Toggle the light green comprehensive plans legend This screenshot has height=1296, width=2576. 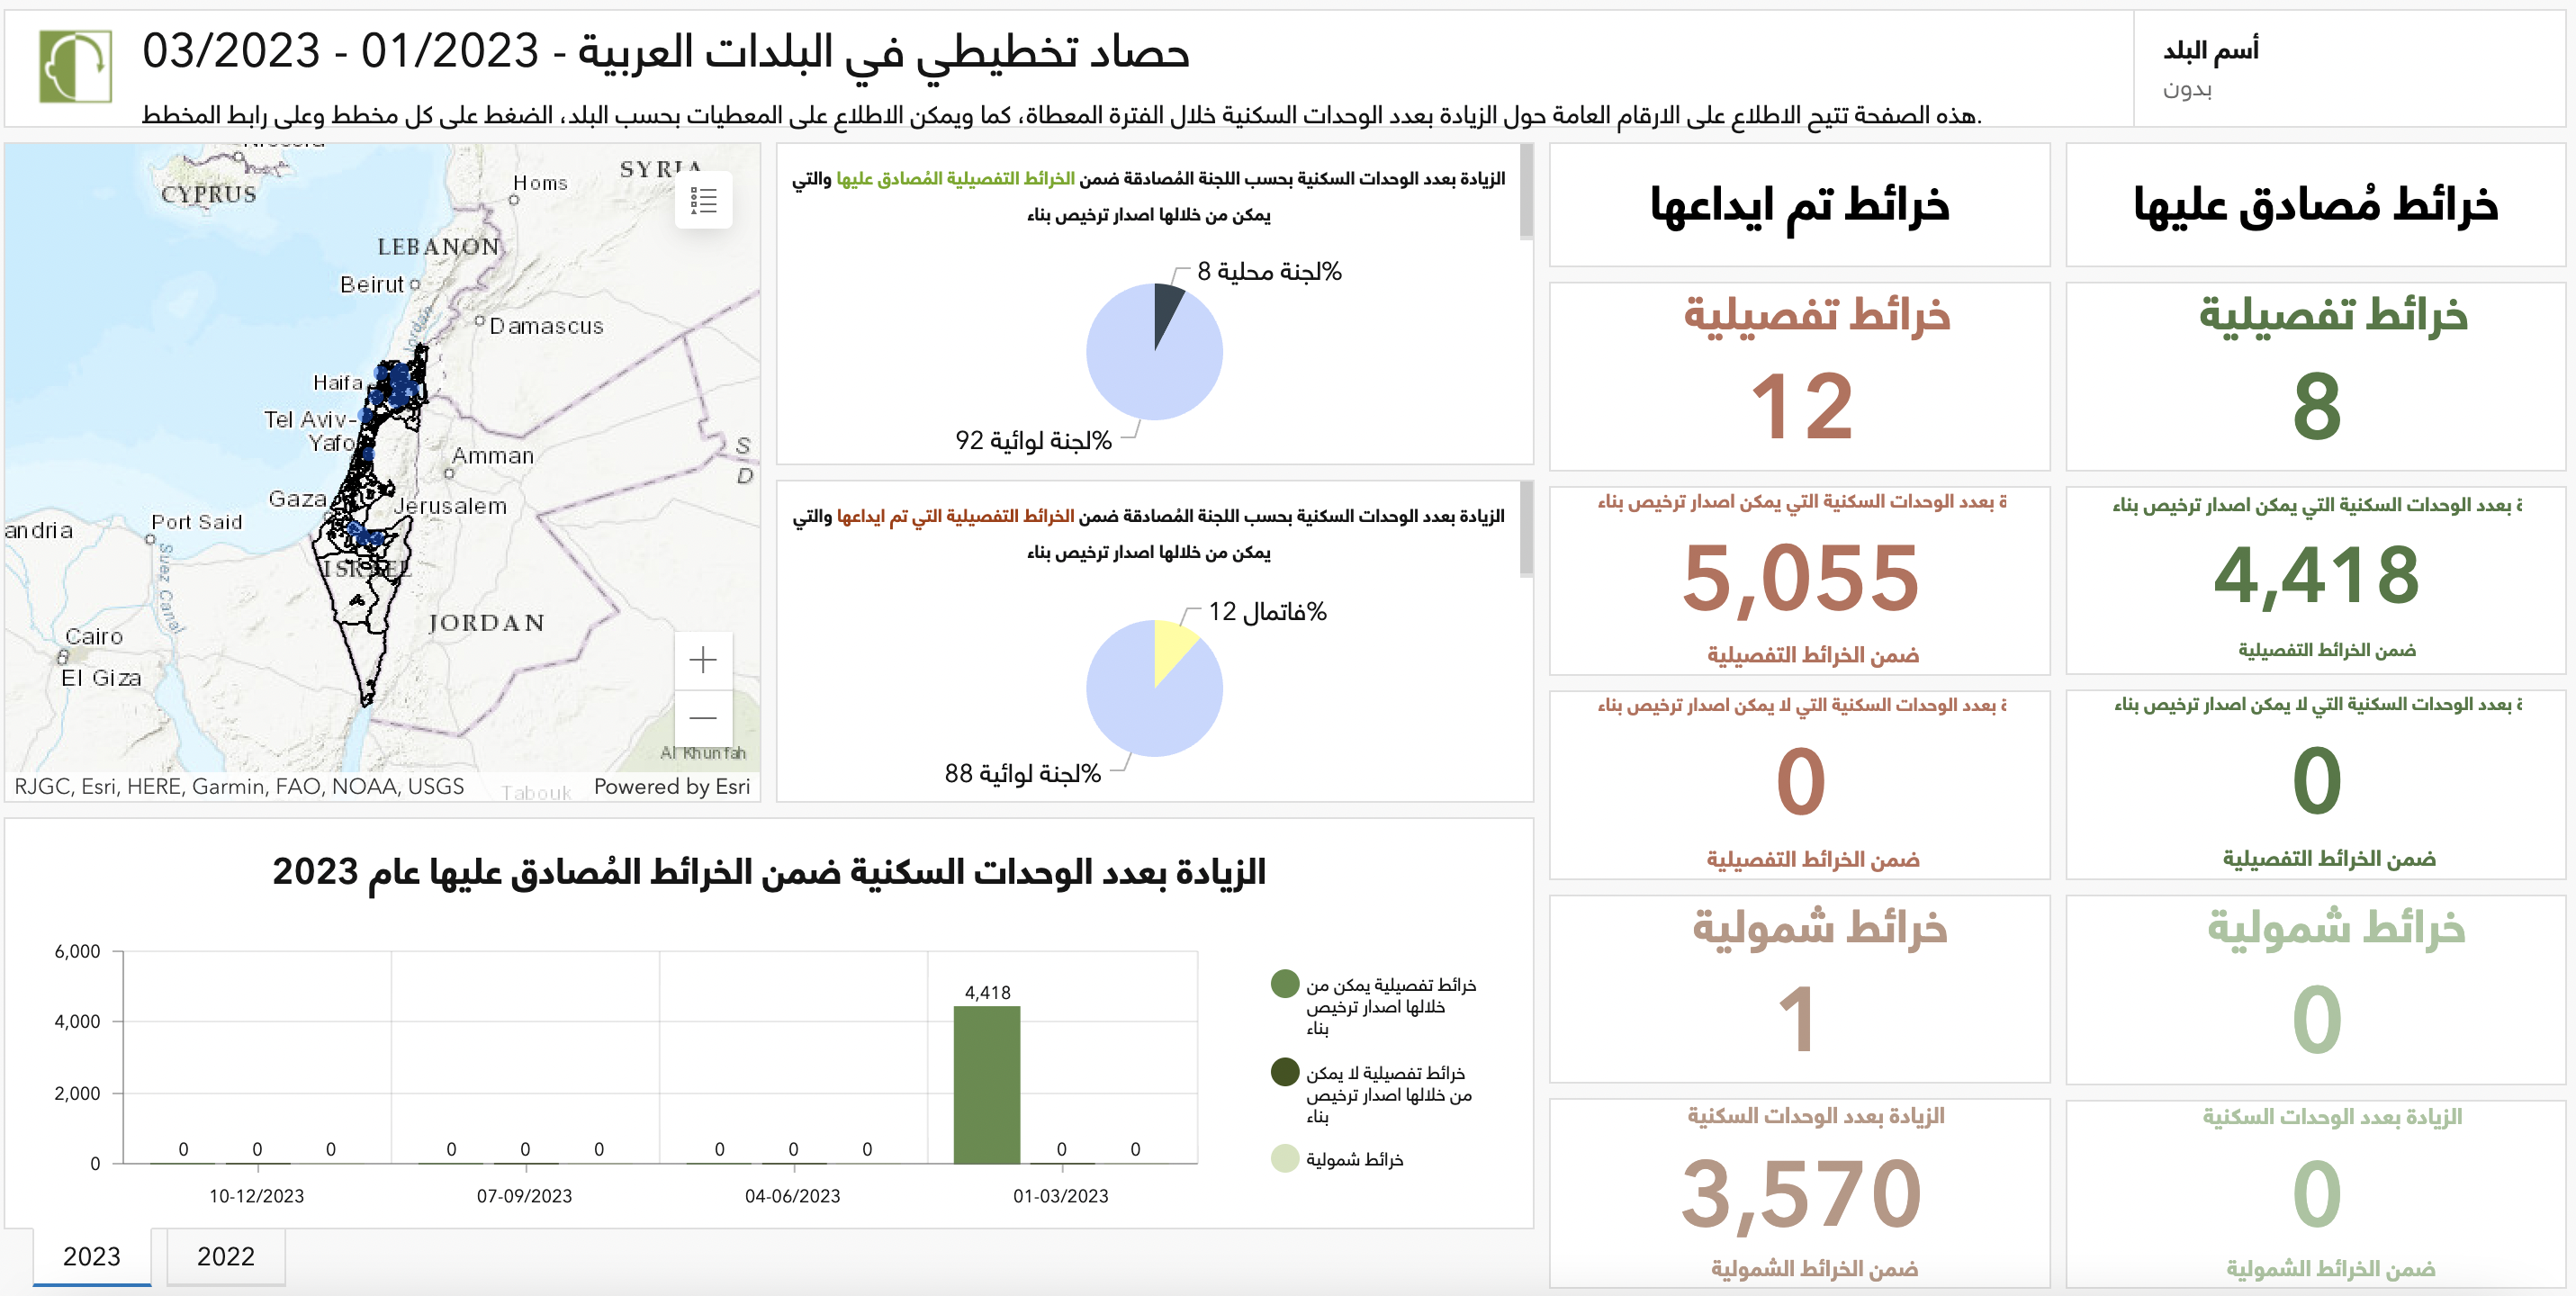1284,1159
